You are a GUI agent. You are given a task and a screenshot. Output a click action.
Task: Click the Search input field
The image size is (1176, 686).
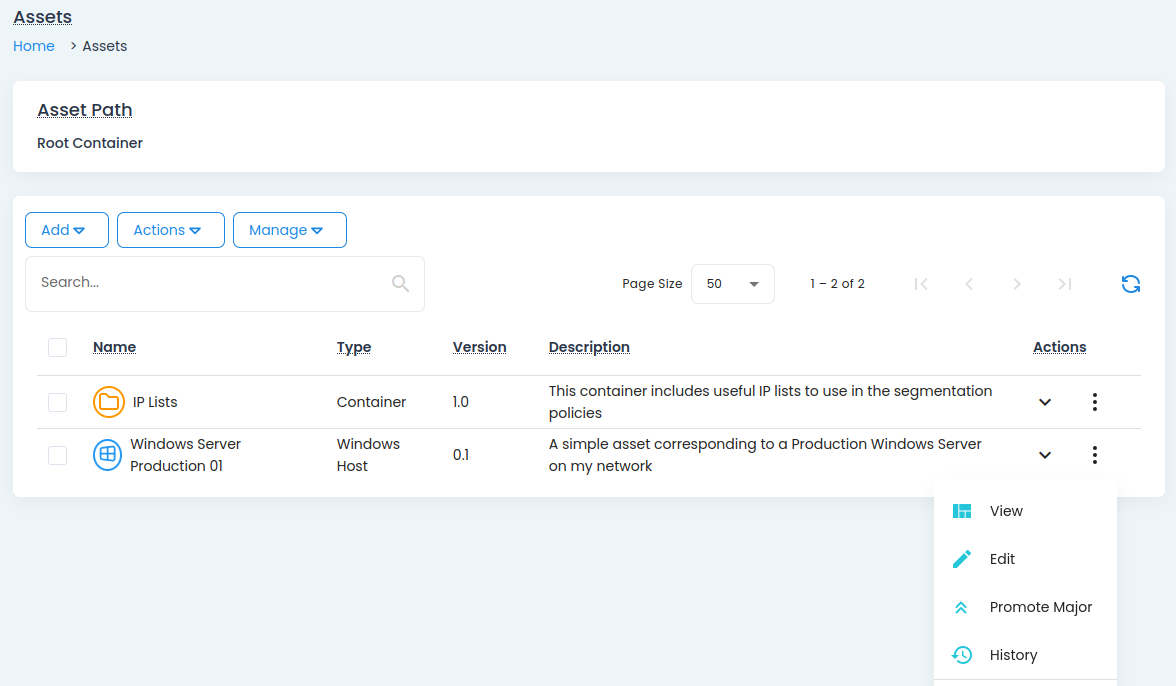coord(210,283)
